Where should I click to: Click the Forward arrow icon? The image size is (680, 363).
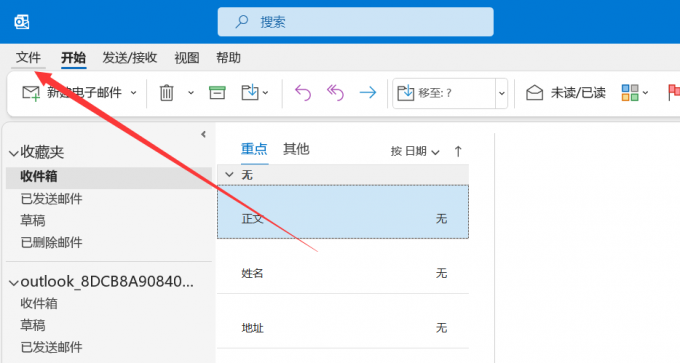click(x=368, y=92)
